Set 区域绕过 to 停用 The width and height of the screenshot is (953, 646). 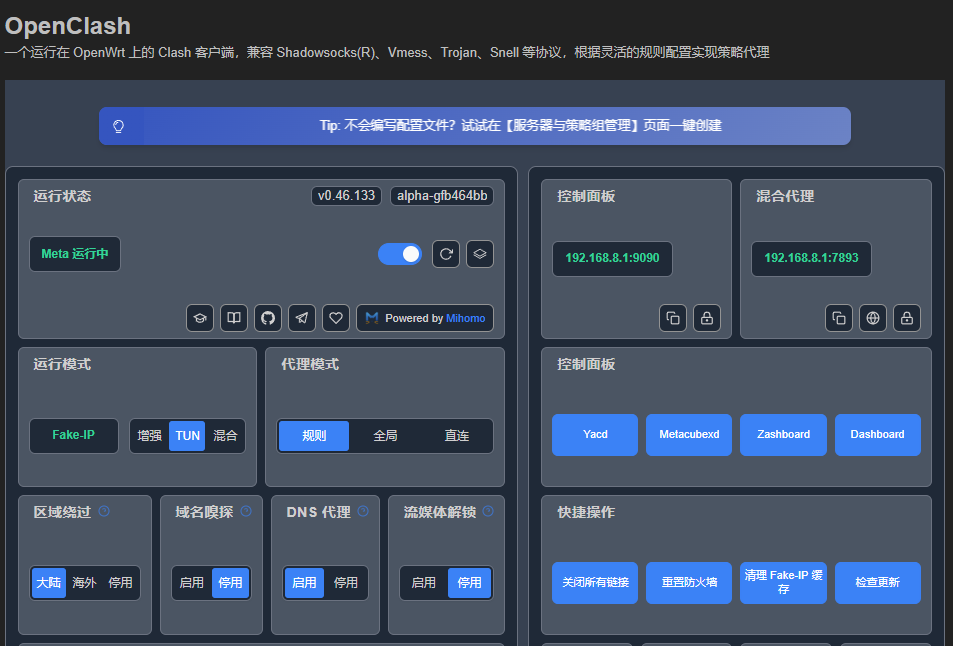pyautogui.click(x=120, y=583)
